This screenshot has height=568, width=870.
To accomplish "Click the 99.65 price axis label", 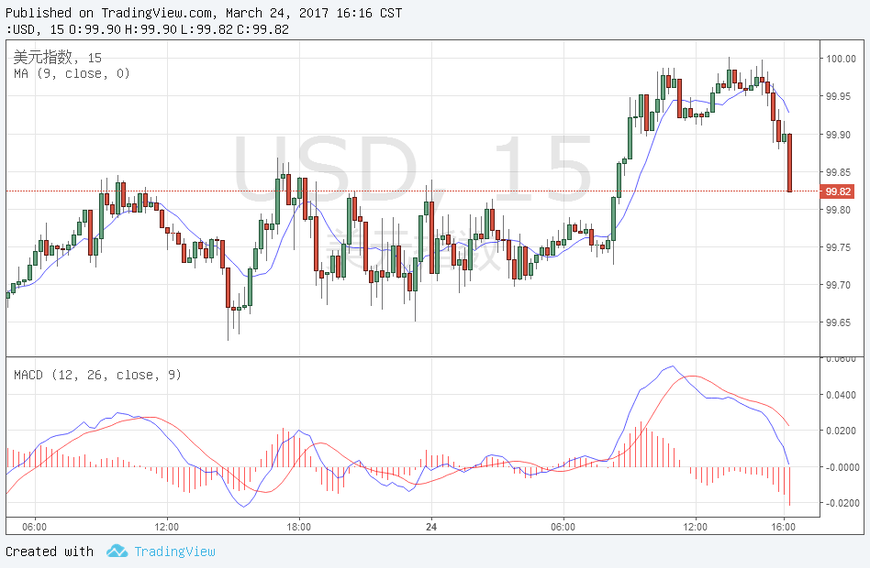I will pos(838,323).
